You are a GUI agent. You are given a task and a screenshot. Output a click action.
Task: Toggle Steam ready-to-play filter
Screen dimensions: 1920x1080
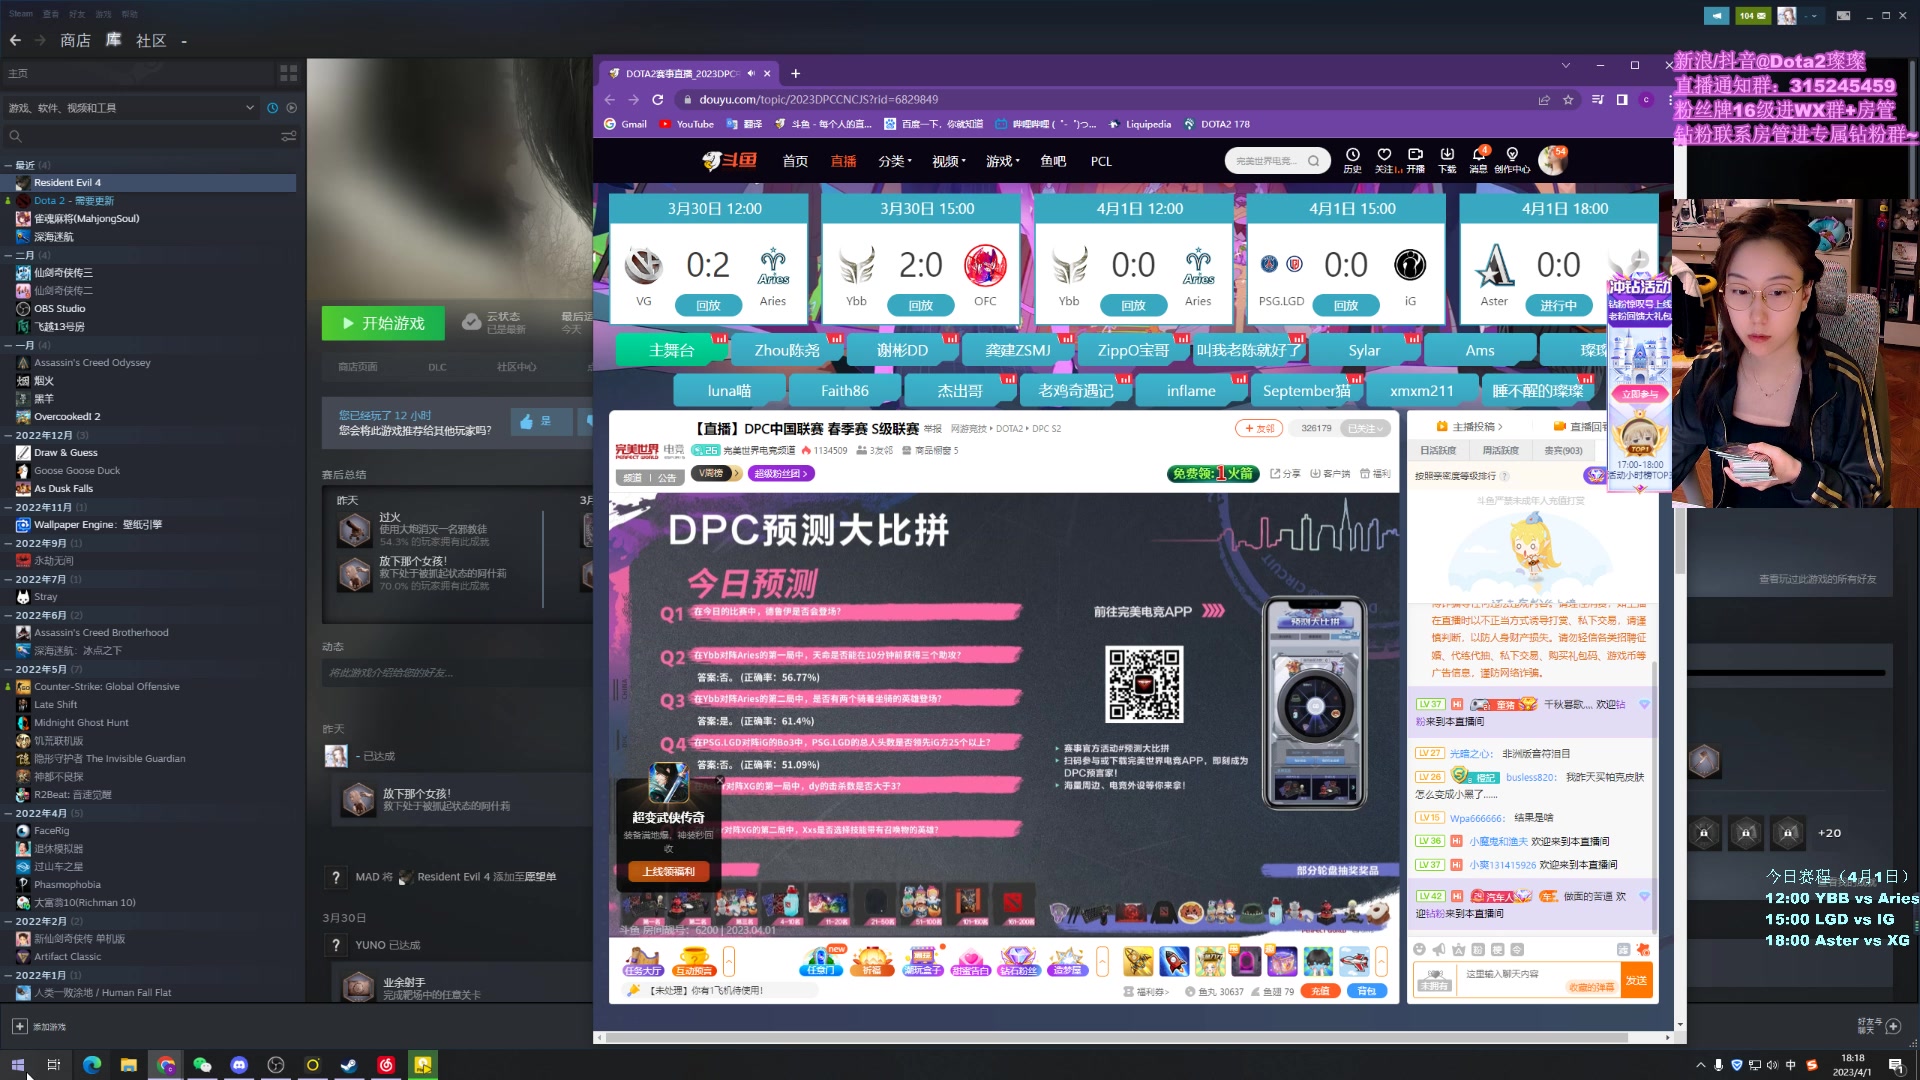click(292, 108)
